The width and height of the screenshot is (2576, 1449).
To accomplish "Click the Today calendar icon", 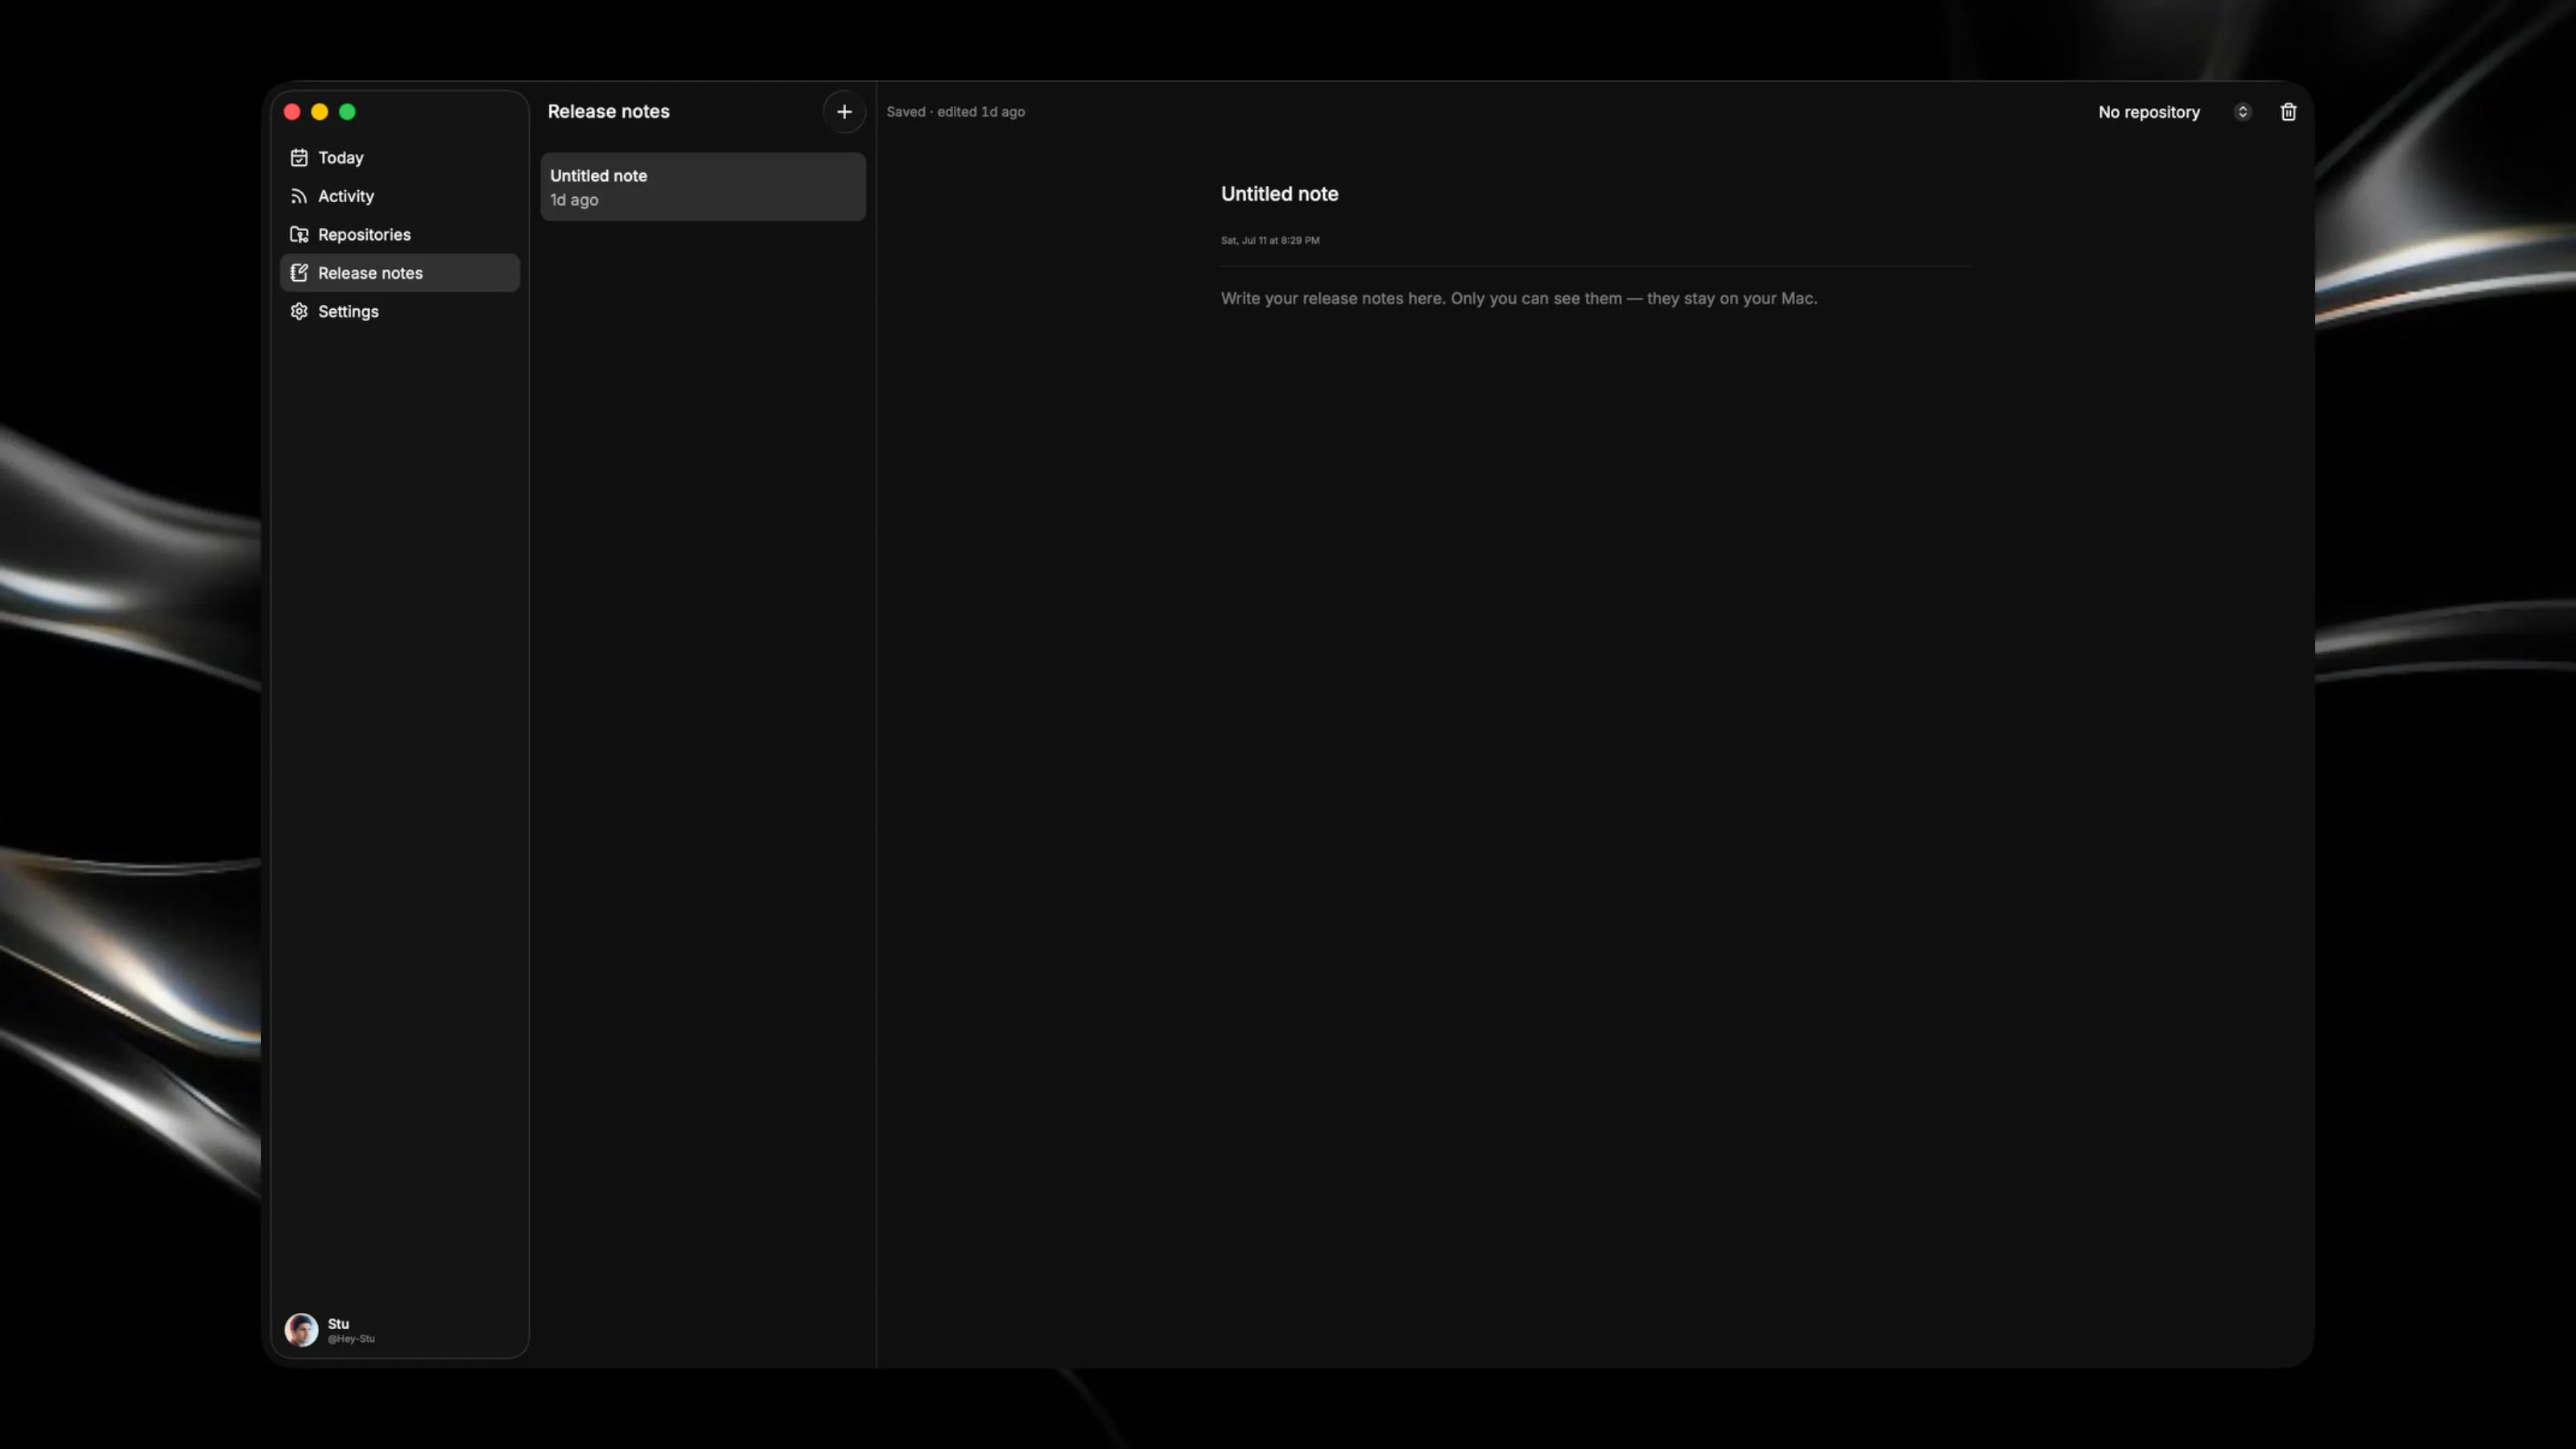I will tap(299, 158).
